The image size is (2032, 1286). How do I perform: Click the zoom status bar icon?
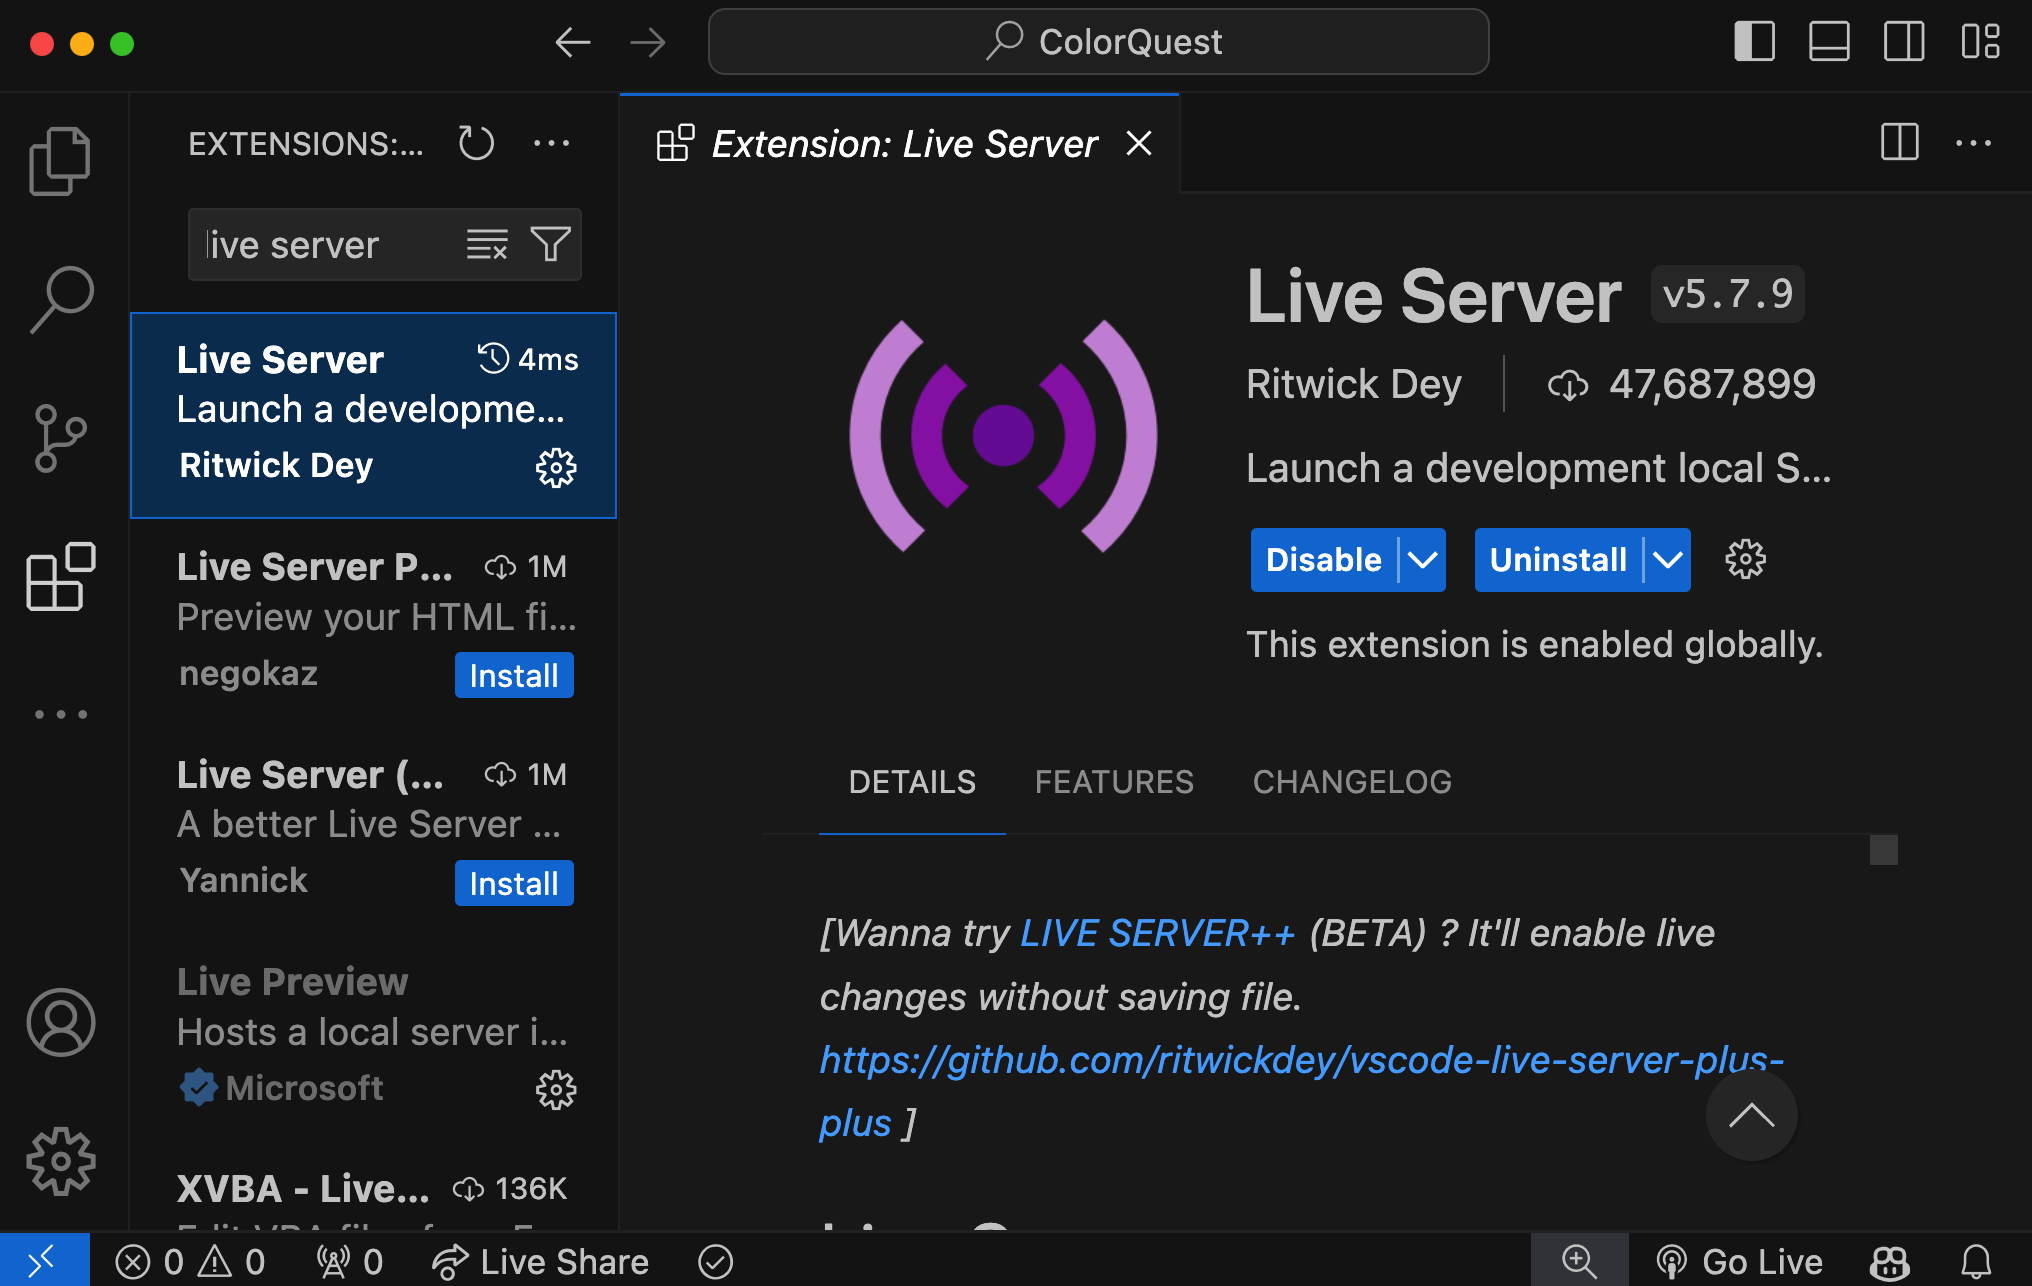[x=1579, y=1261]
